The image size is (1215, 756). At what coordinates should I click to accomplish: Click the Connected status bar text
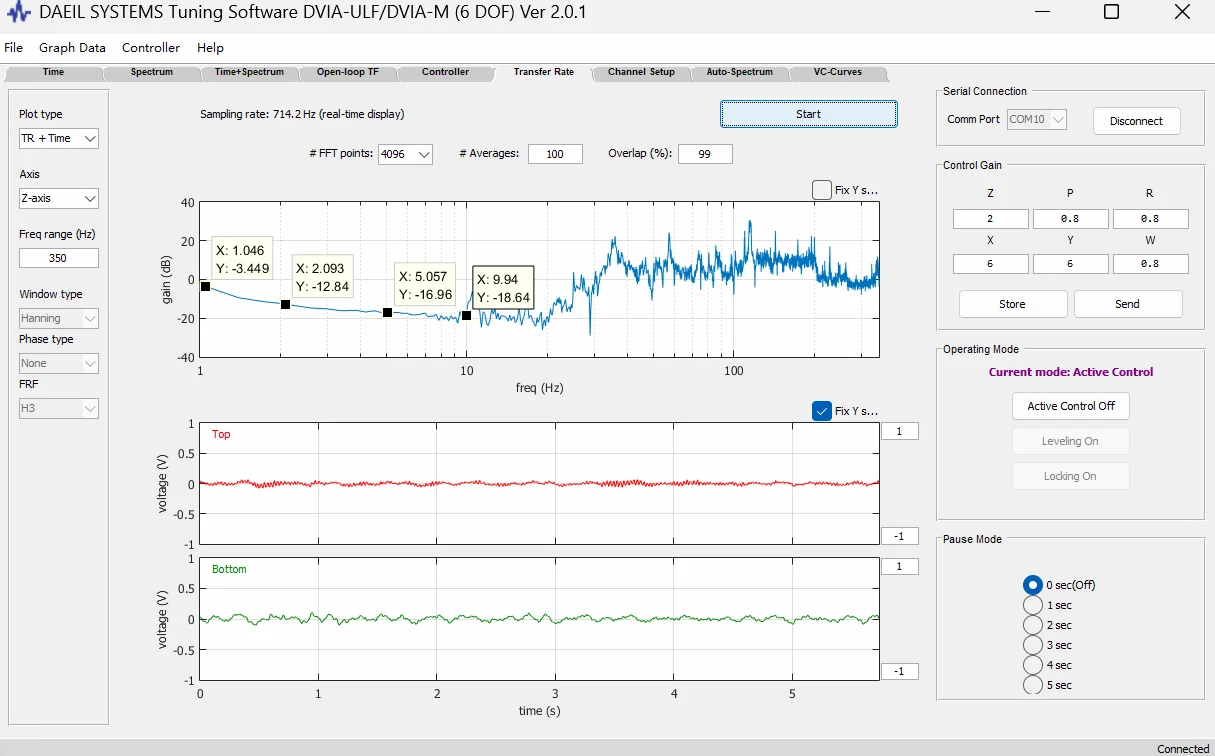pyautogui.click(x=1183, y=748)
